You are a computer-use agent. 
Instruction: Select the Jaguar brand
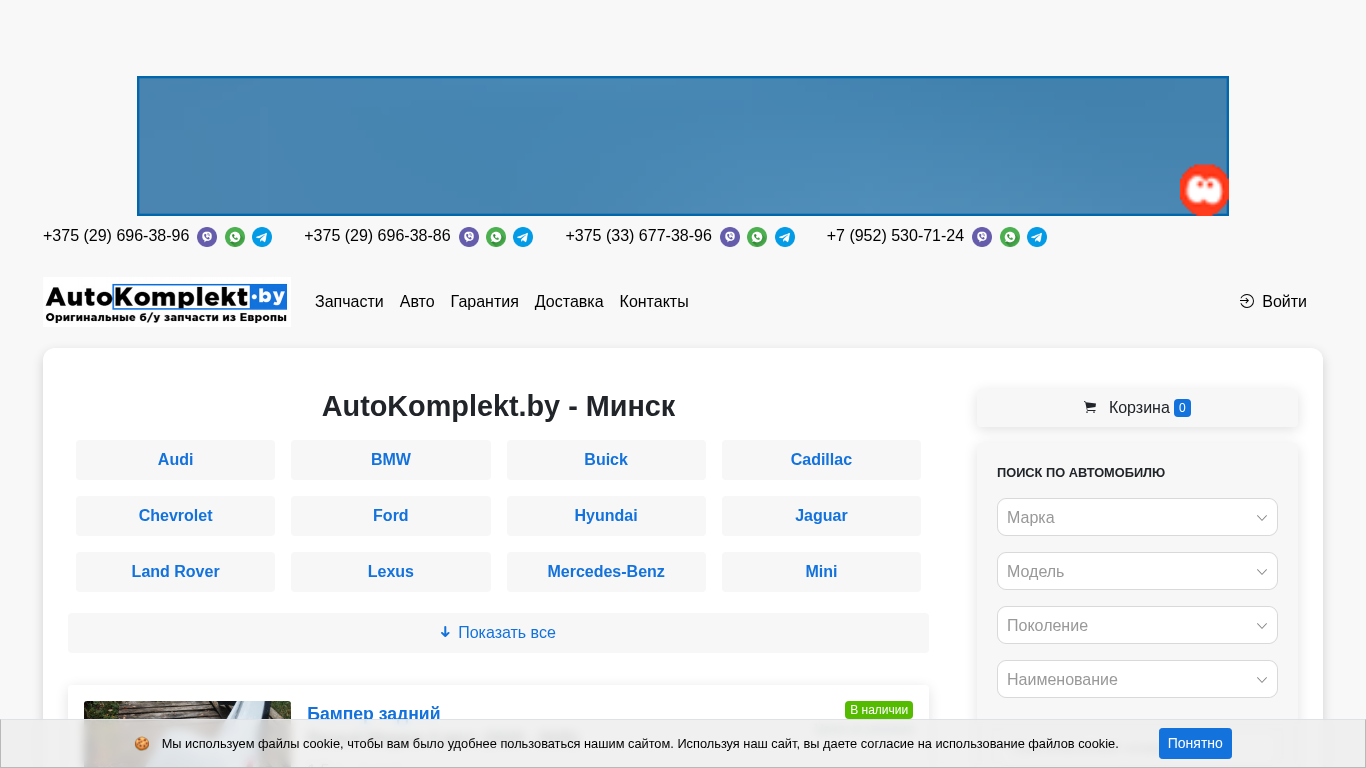tap(821, 516)
